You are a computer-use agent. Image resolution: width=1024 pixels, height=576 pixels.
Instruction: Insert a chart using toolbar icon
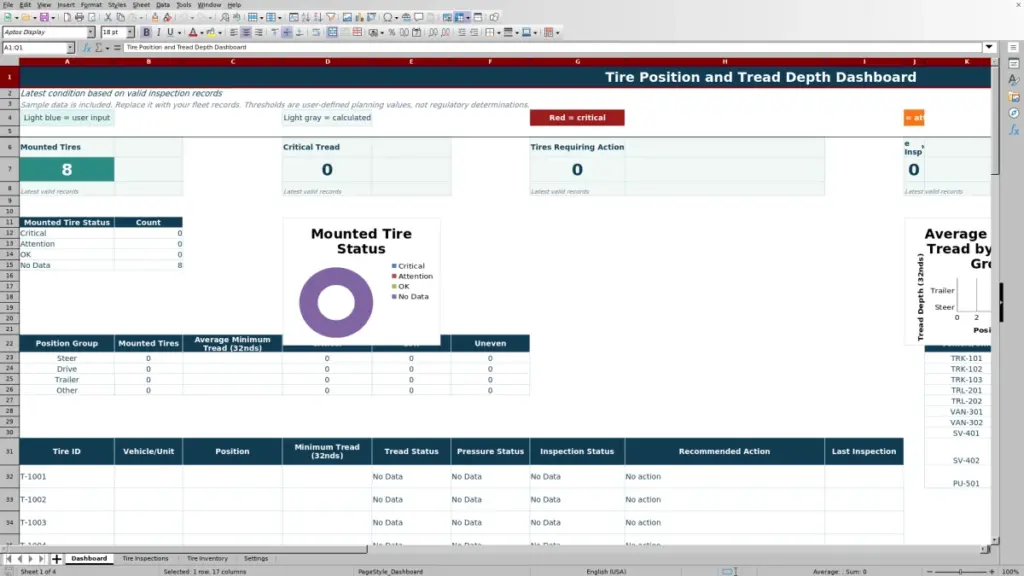pos(359,17)
